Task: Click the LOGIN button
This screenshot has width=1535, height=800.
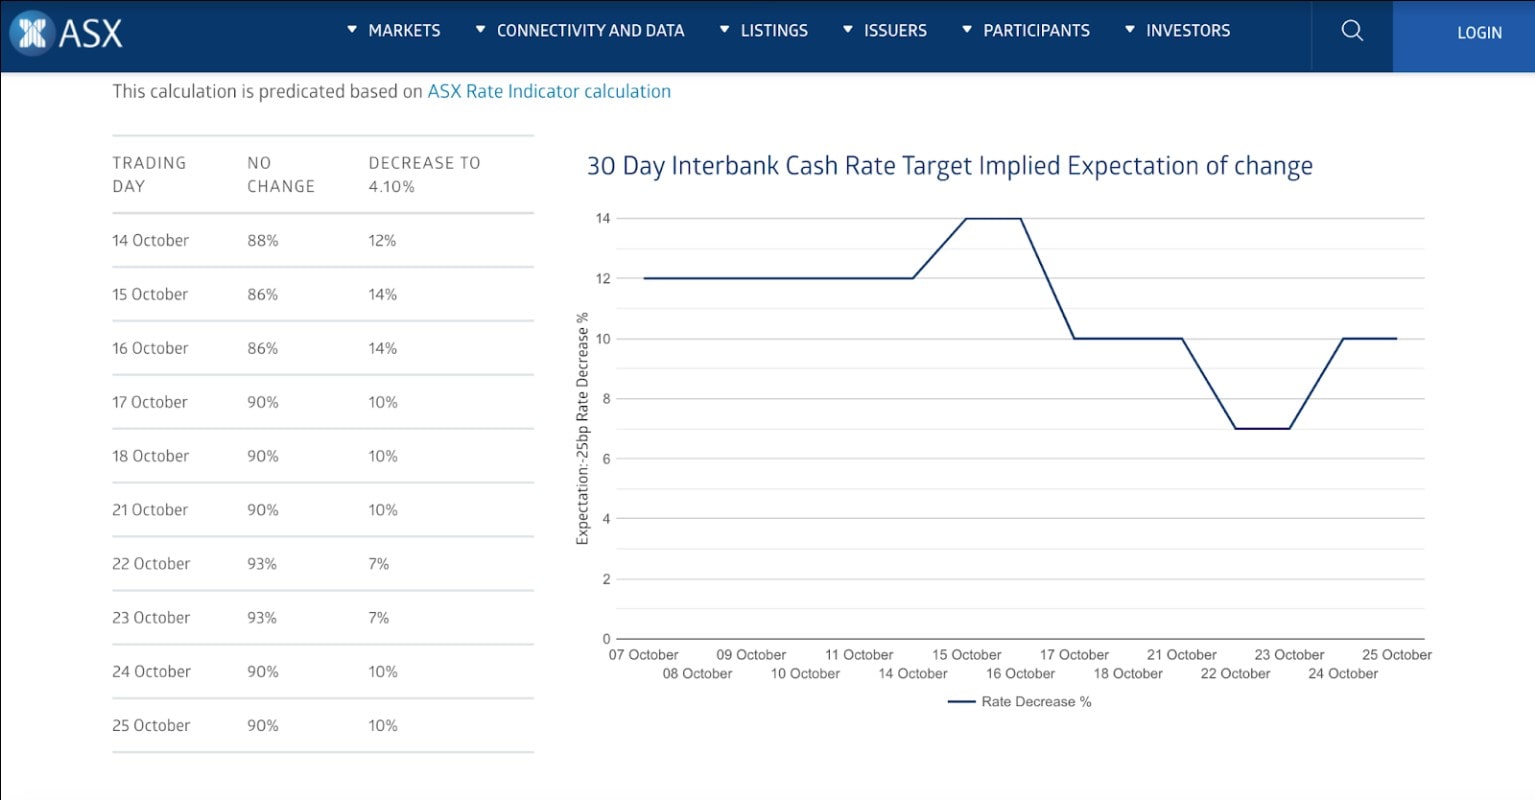Action: pyautogui.click(x=1464, y=36)
